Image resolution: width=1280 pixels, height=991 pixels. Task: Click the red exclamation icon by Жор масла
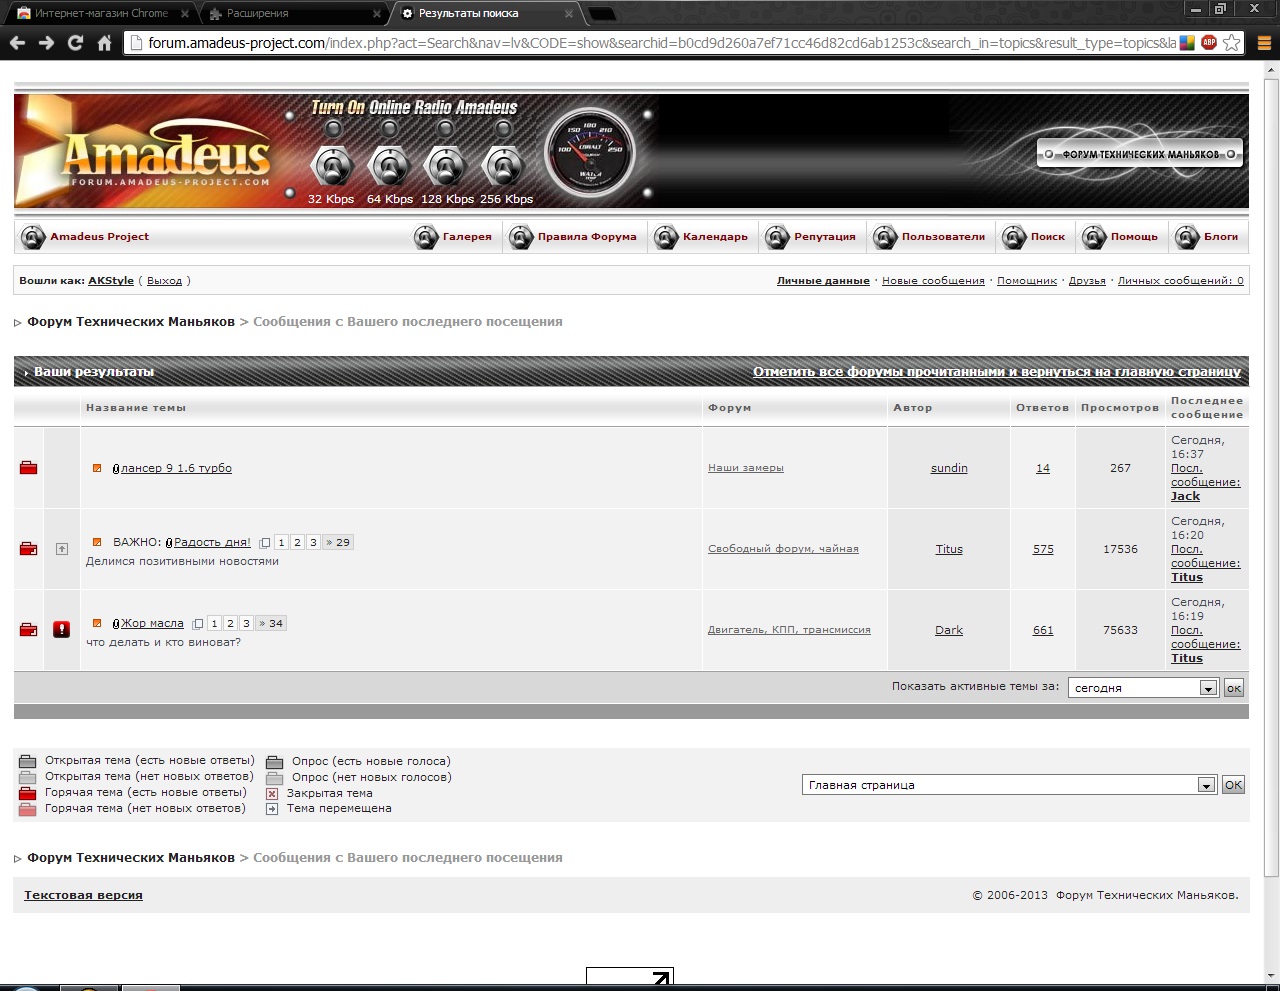[62, 630]
